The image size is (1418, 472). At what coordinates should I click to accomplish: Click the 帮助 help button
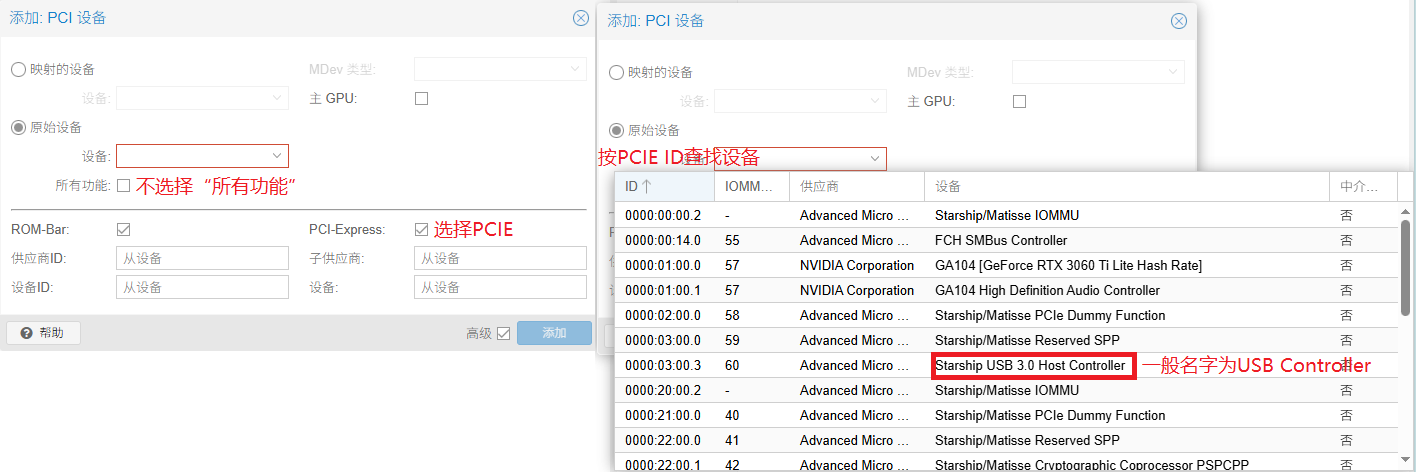(x=43, y=333)
